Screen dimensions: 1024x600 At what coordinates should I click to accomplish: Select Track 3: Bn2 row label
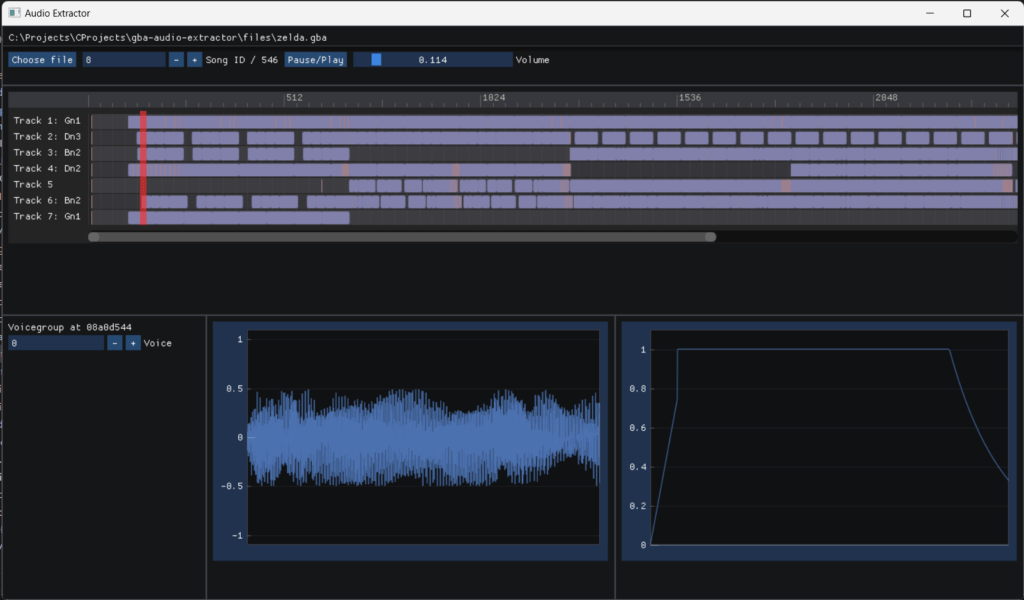pos(47,152)
